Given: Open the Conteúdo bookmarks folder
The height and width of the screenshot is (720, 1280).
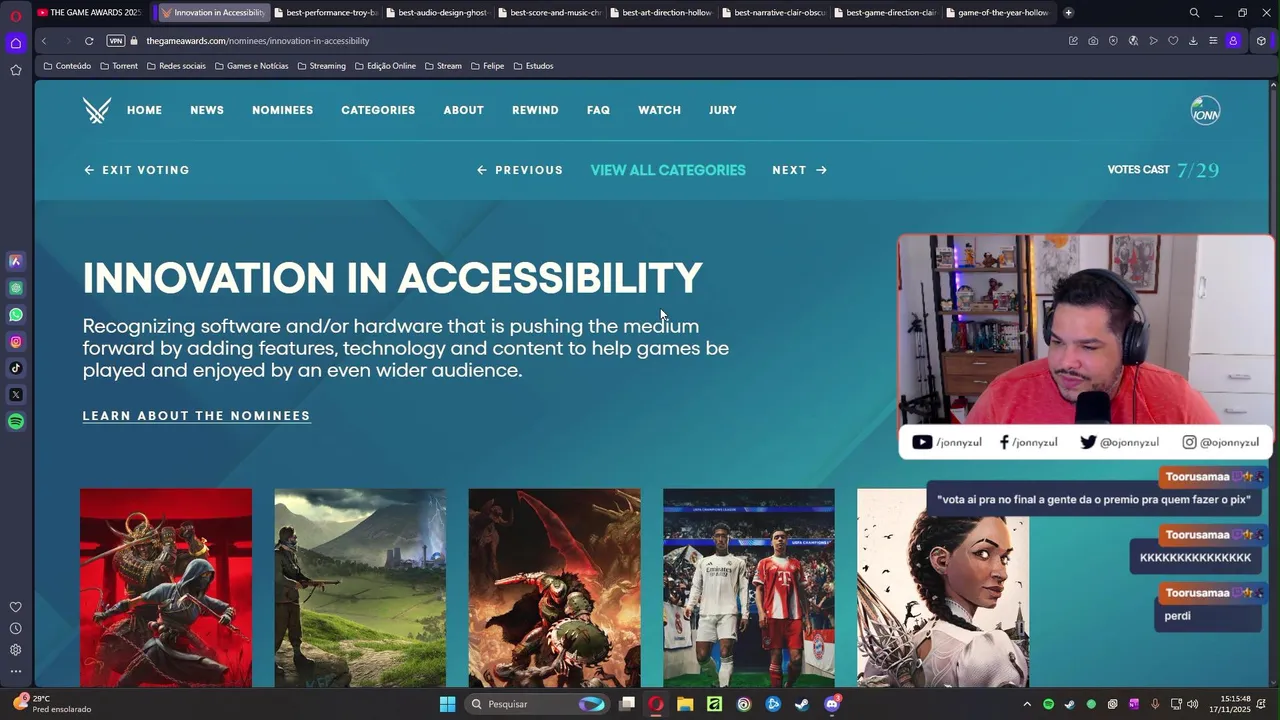Looking at the screenshot, I should 67,66.
